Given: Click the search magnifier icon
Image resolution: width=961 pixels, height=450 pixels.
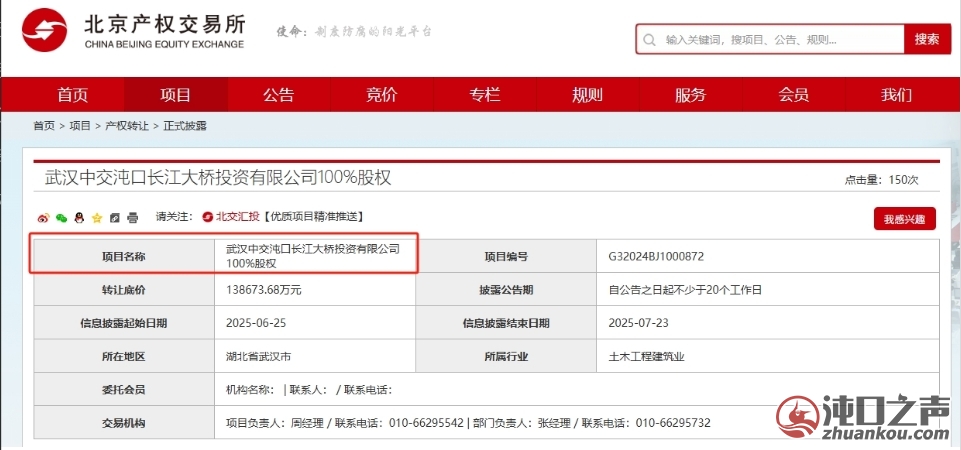Looking at the screenshot, I should (649, 40).
